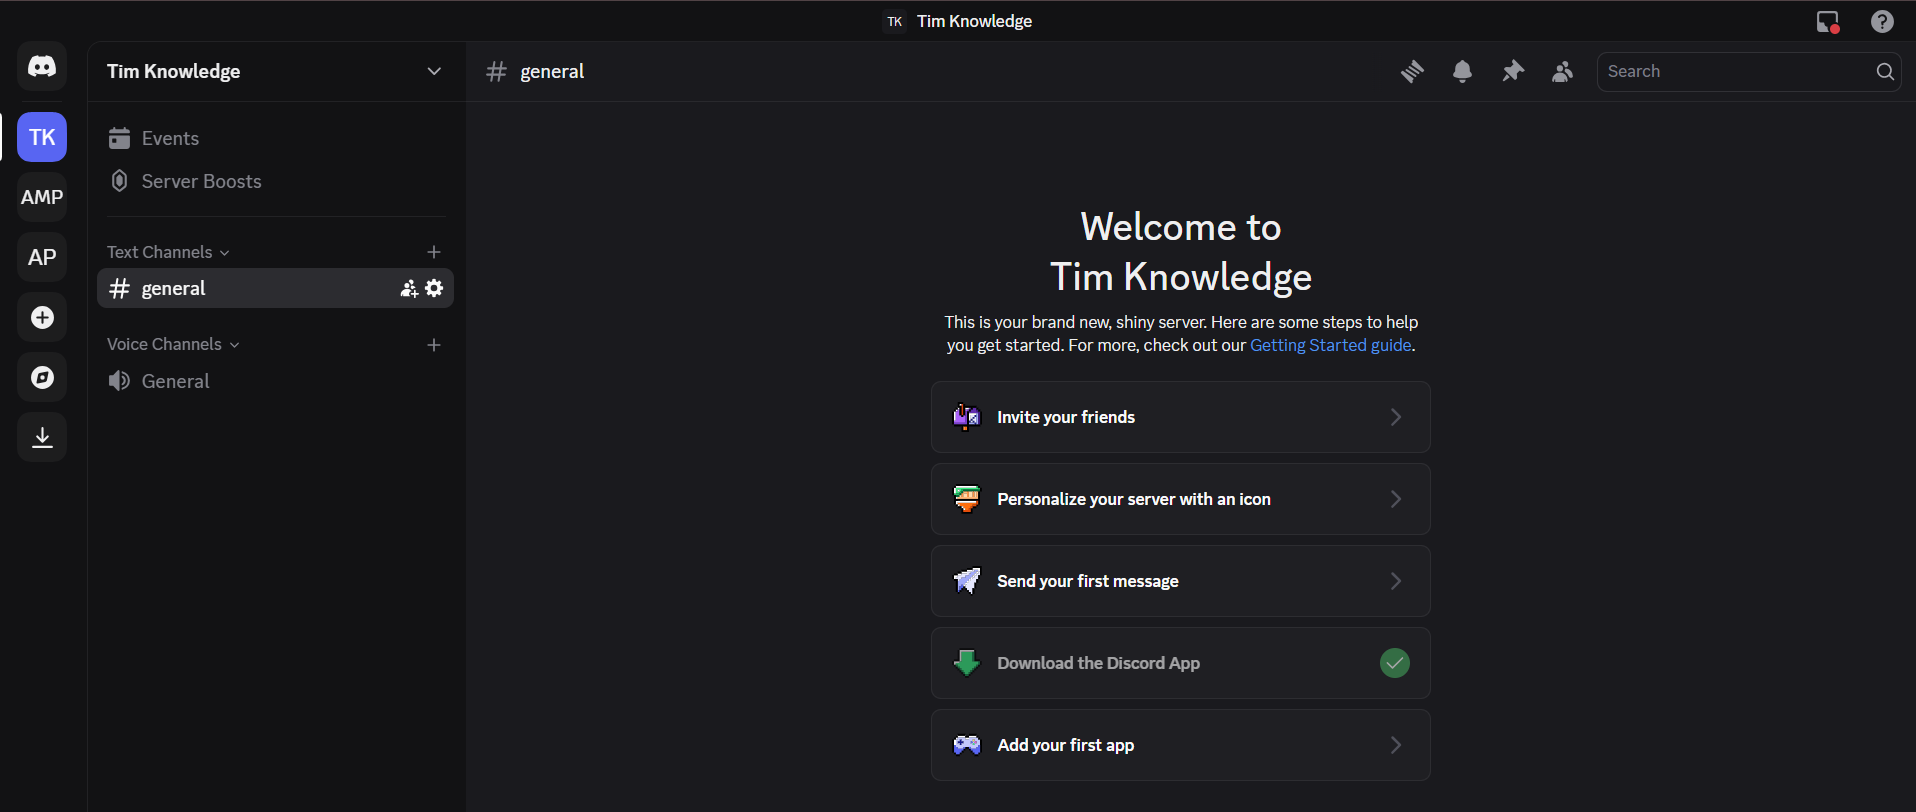The image size is (1916, 812).
Task: Click chevron on Send your first message
Action: [1396, 581]
